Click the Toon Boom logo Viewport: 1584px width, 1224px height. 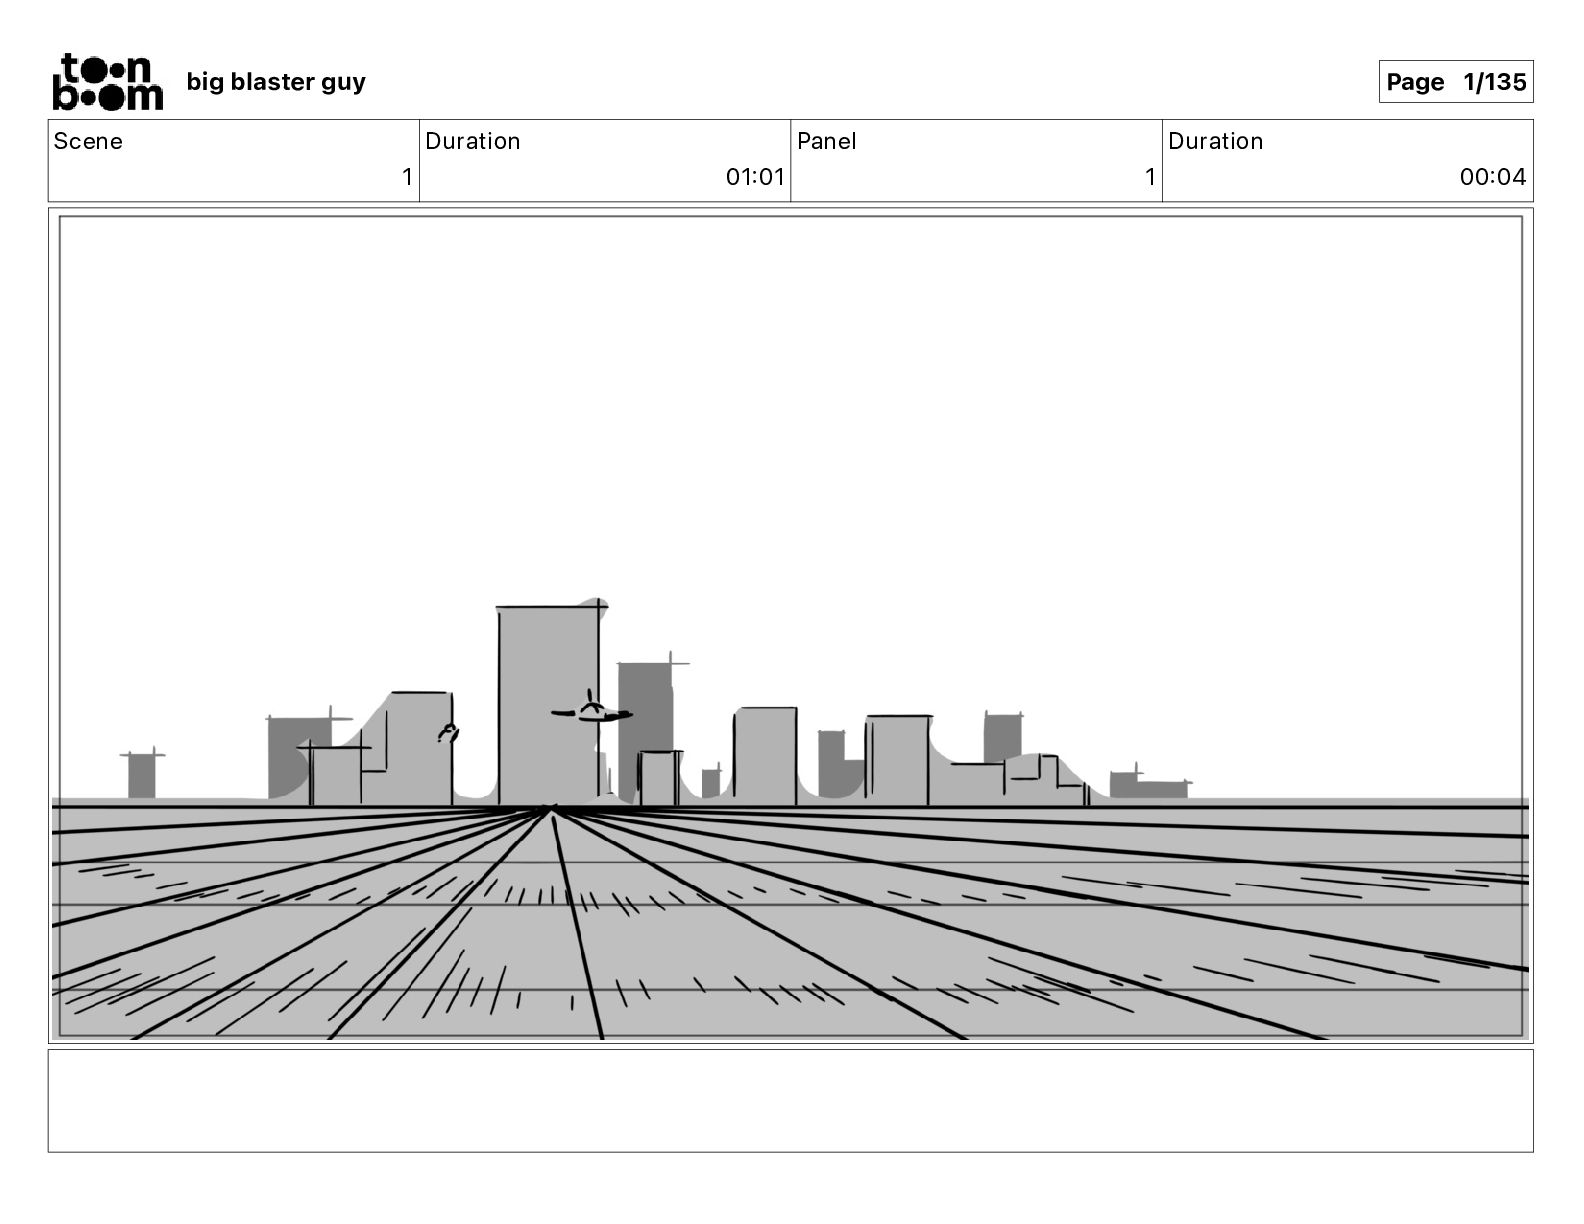click(107, 81)
